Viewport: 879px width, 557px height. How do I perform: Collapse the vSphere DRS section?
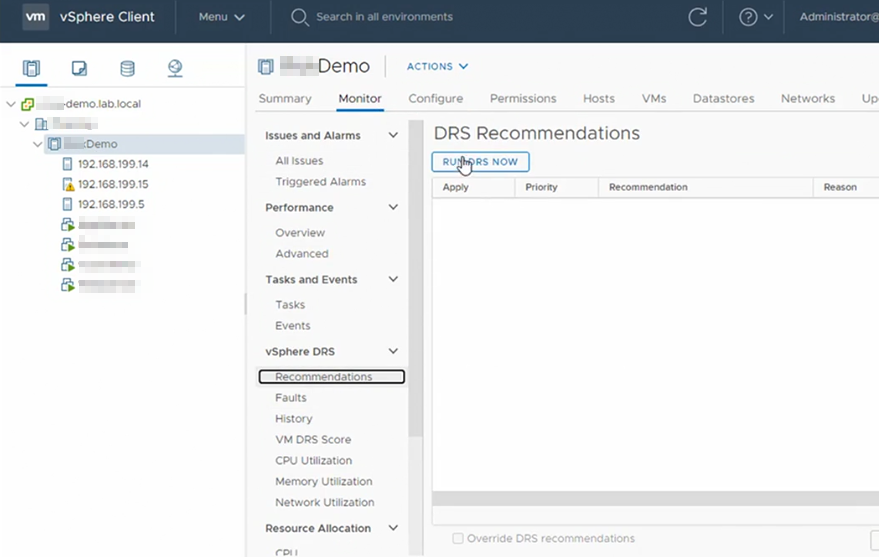coord(394,351)
